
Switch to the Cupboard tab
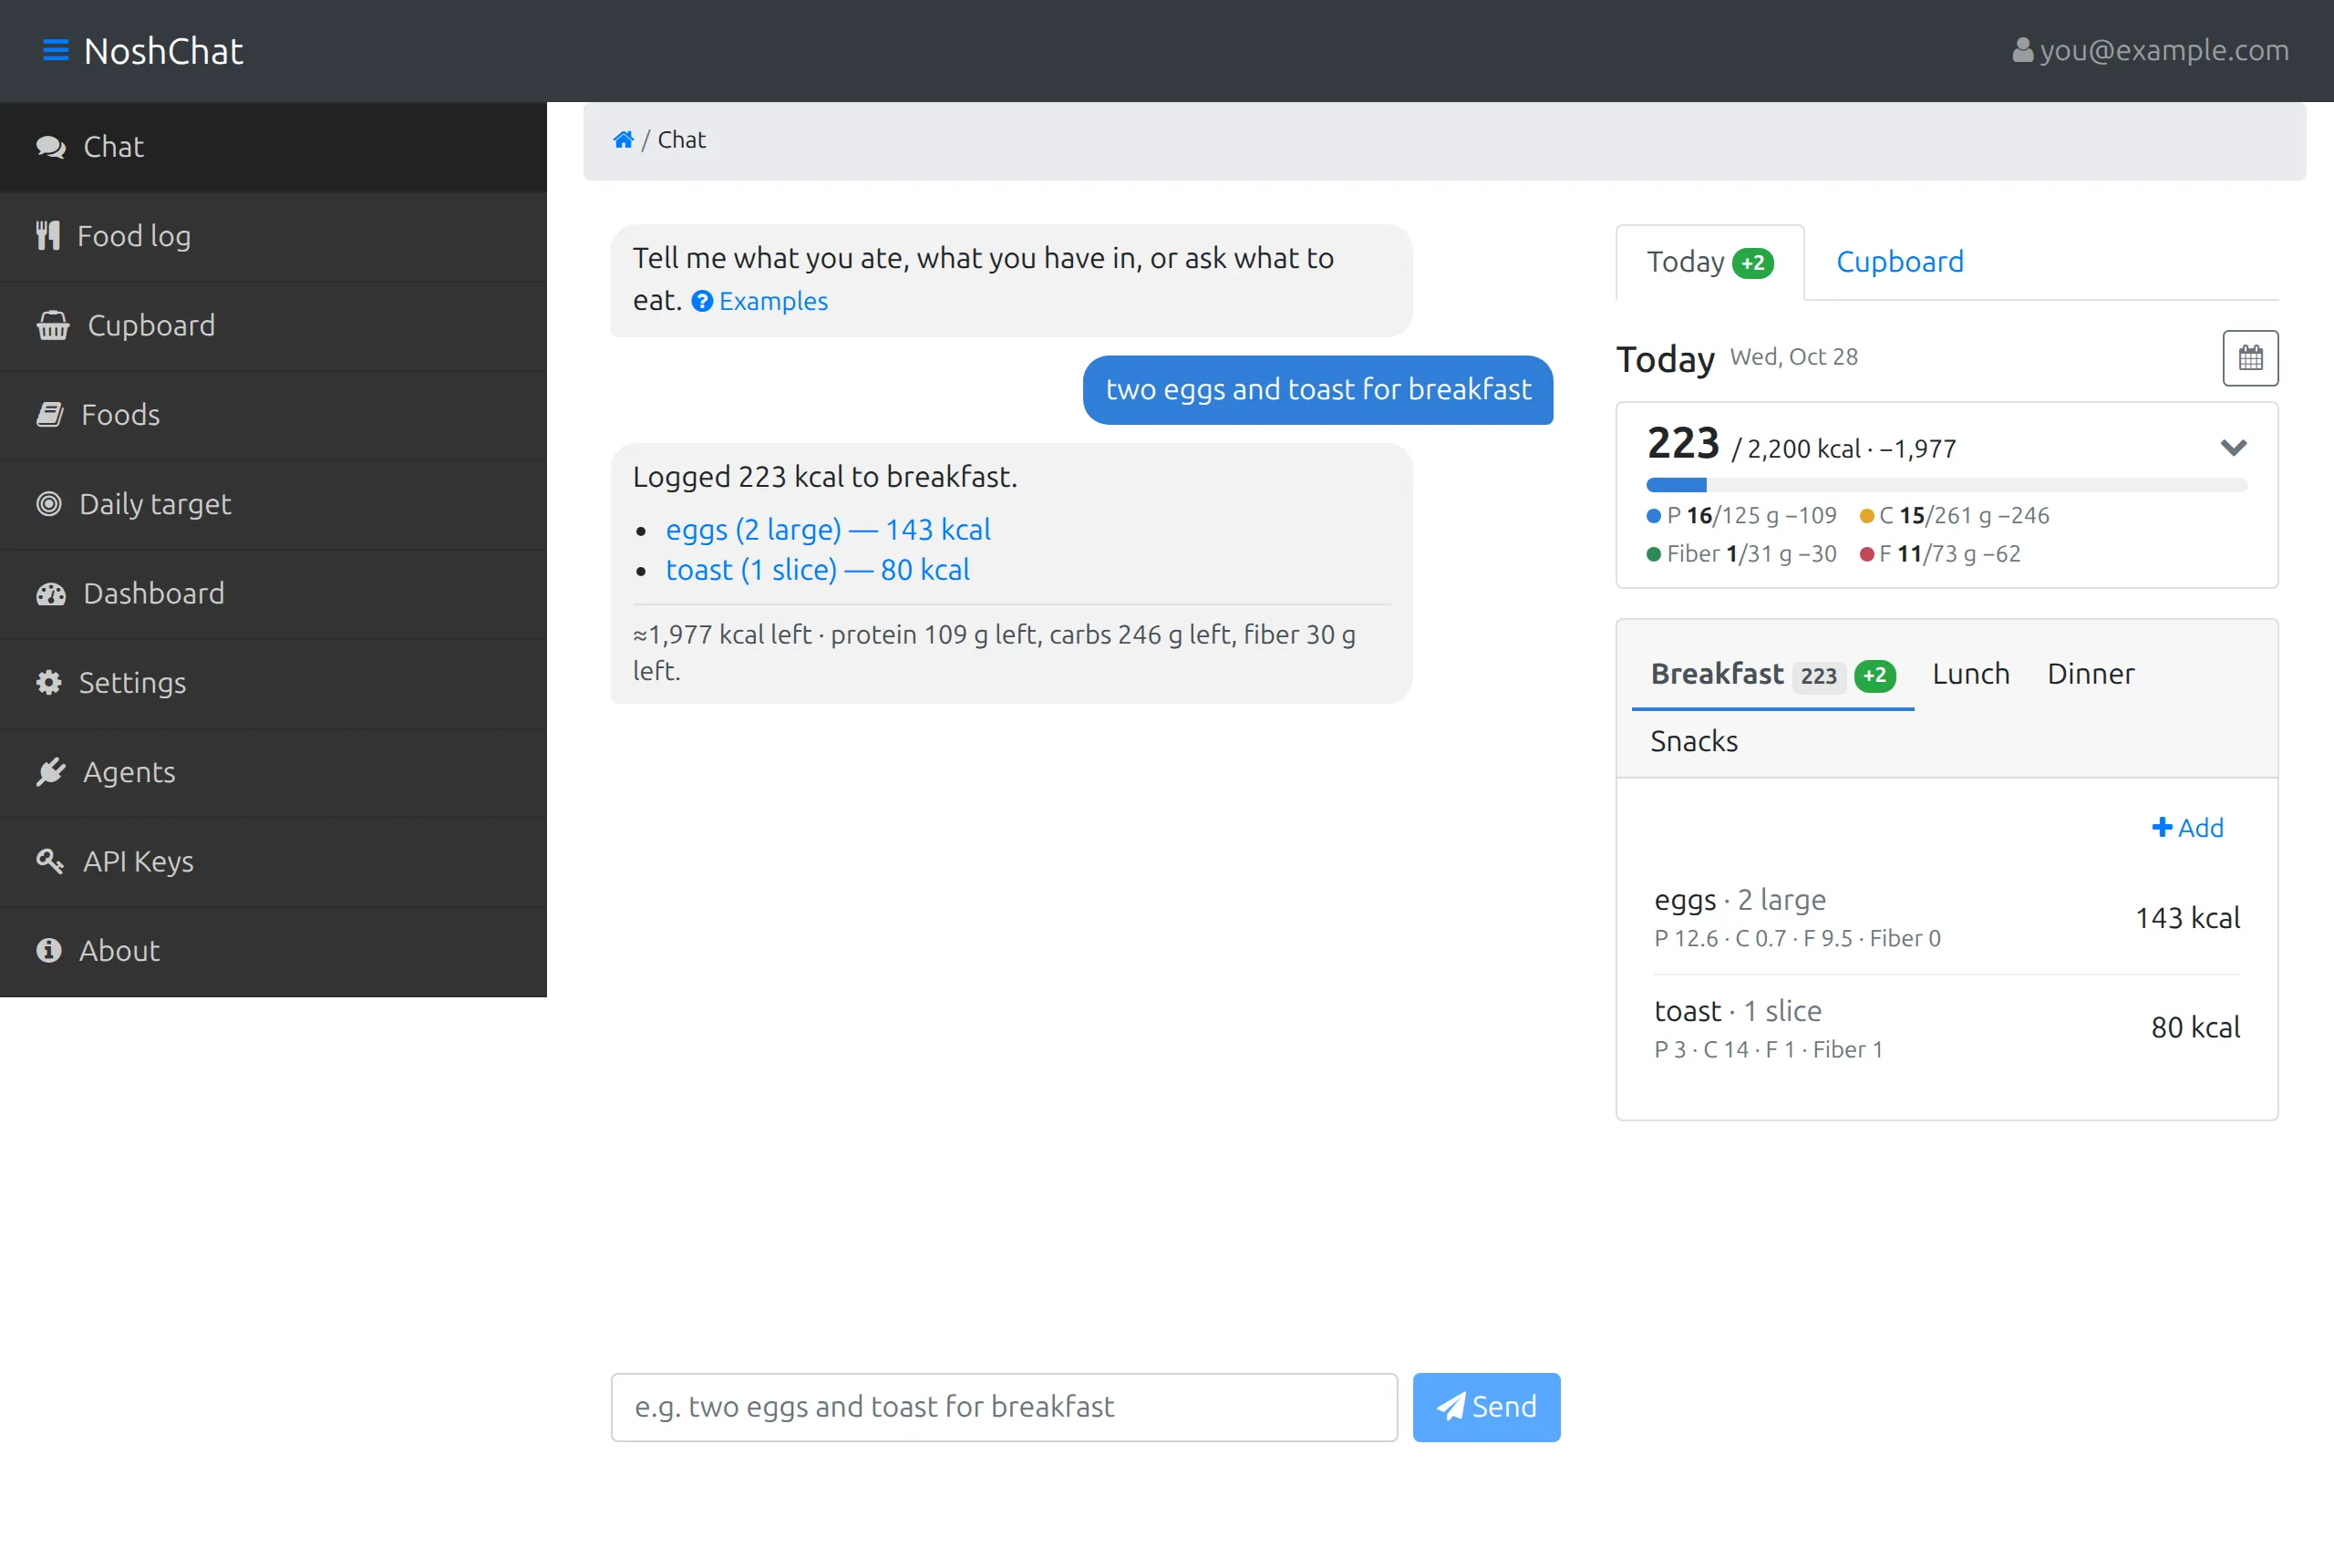pyautogui.click(x=1899, y=262)
